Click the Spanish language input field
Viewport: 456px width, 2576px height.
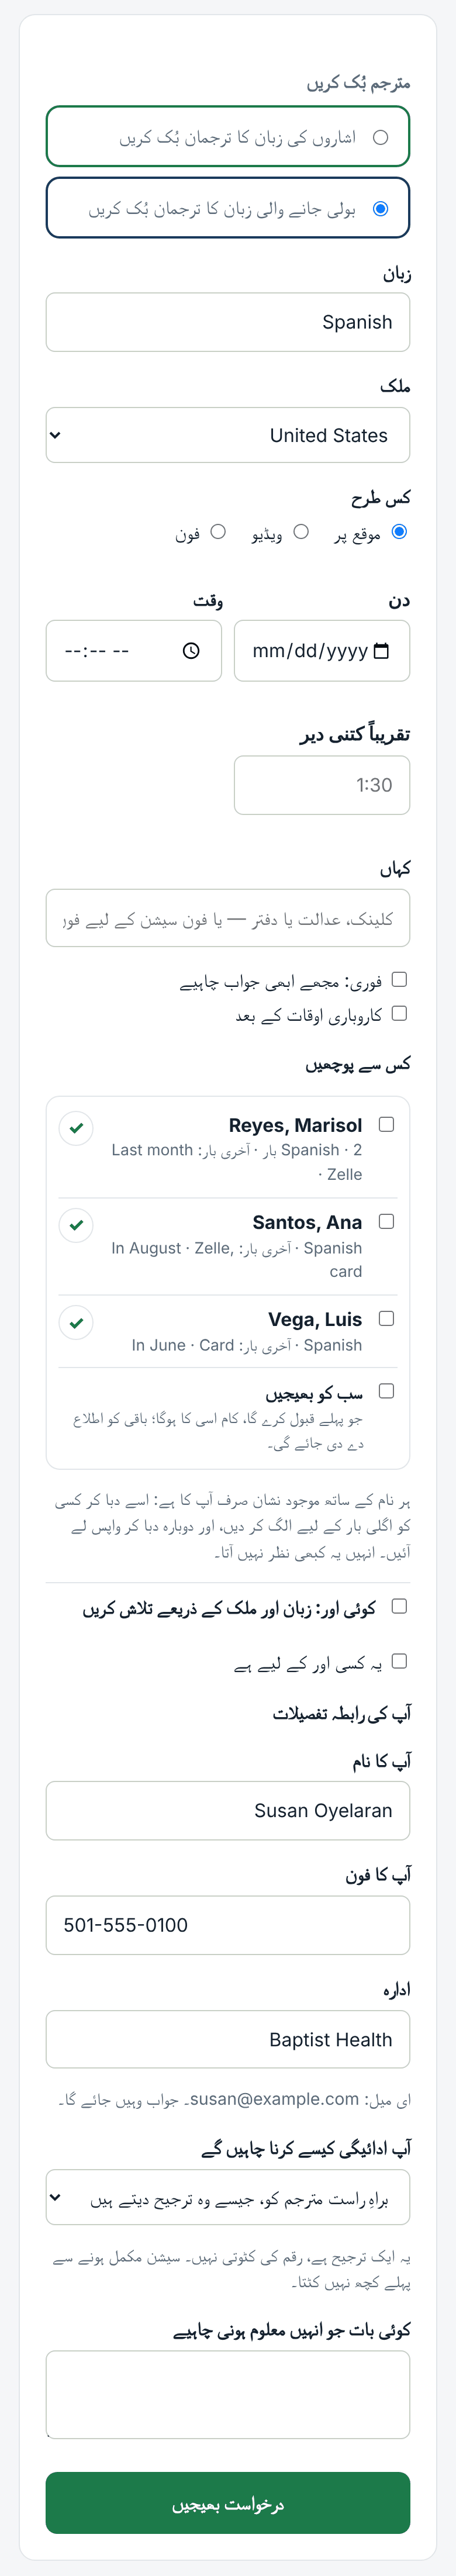click(x=228, y=322)
